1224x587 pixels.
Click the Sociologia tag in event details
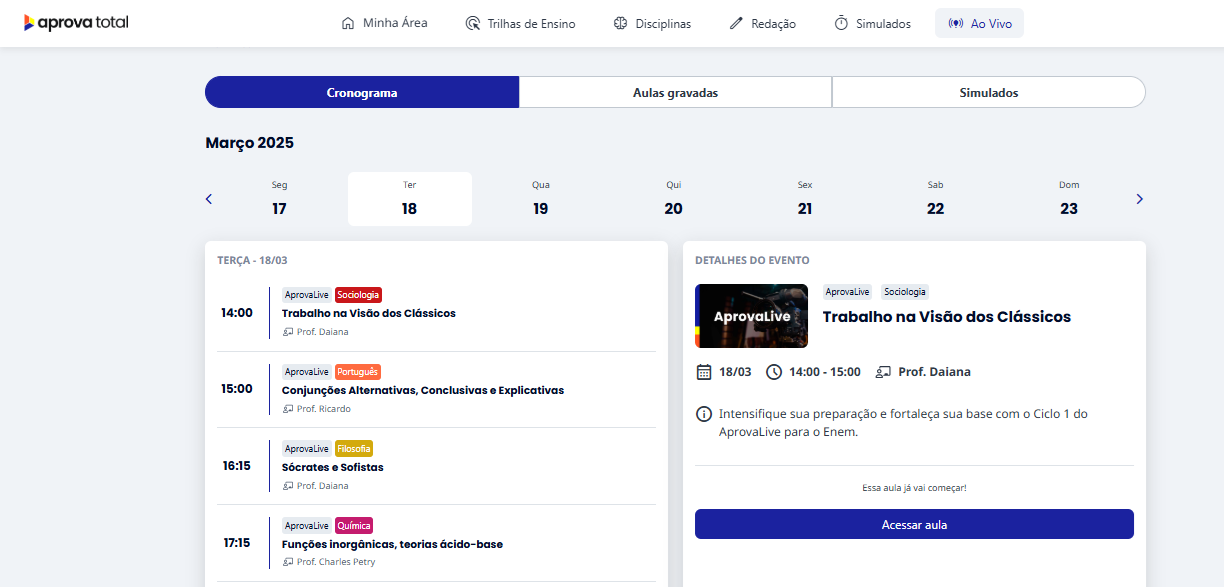(905, 292)
